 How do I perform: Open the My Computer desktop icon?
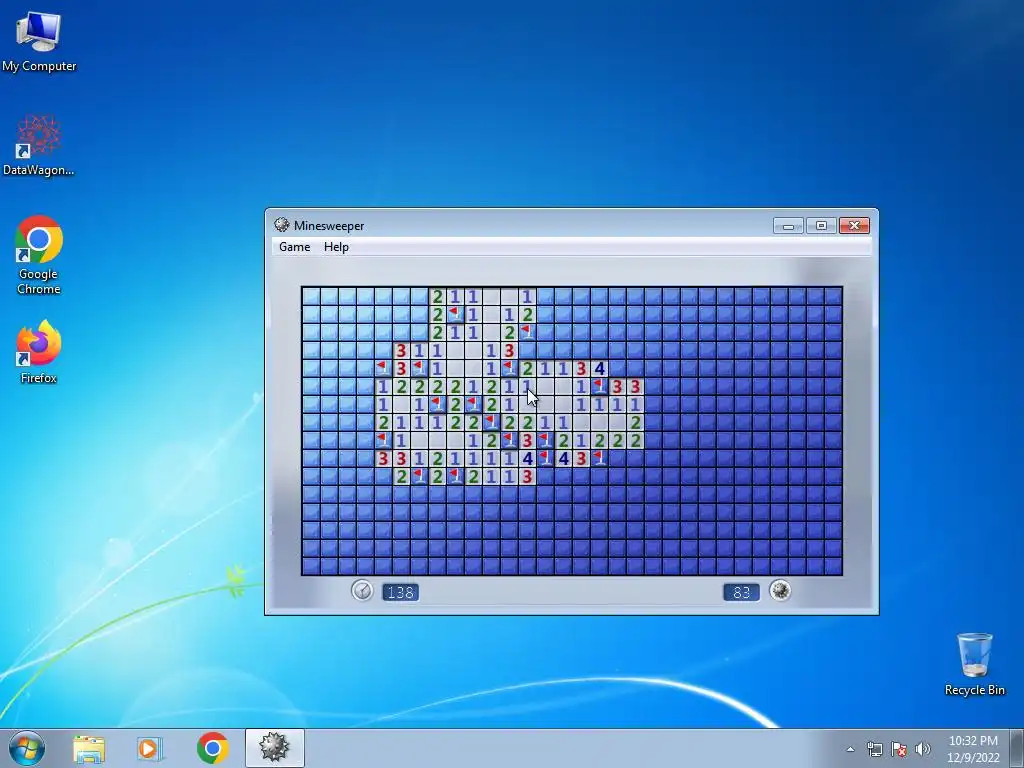[x=39, y=41]
